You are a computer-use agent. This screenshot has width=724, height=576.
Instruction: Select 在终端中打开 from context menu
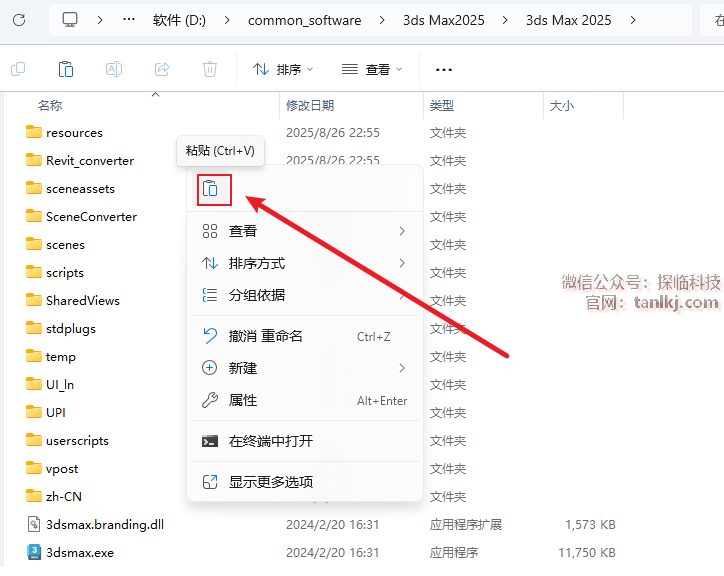pyautogui.click(x=305, y=441)
